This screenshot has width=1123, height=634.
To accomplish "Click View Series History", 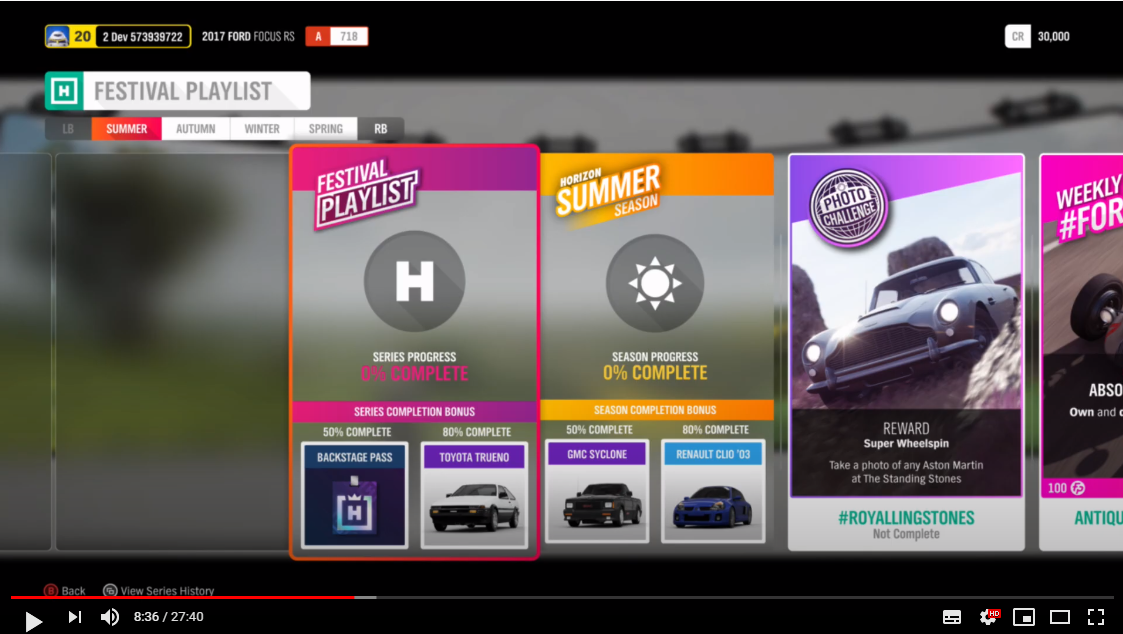I will pos(158,590).
